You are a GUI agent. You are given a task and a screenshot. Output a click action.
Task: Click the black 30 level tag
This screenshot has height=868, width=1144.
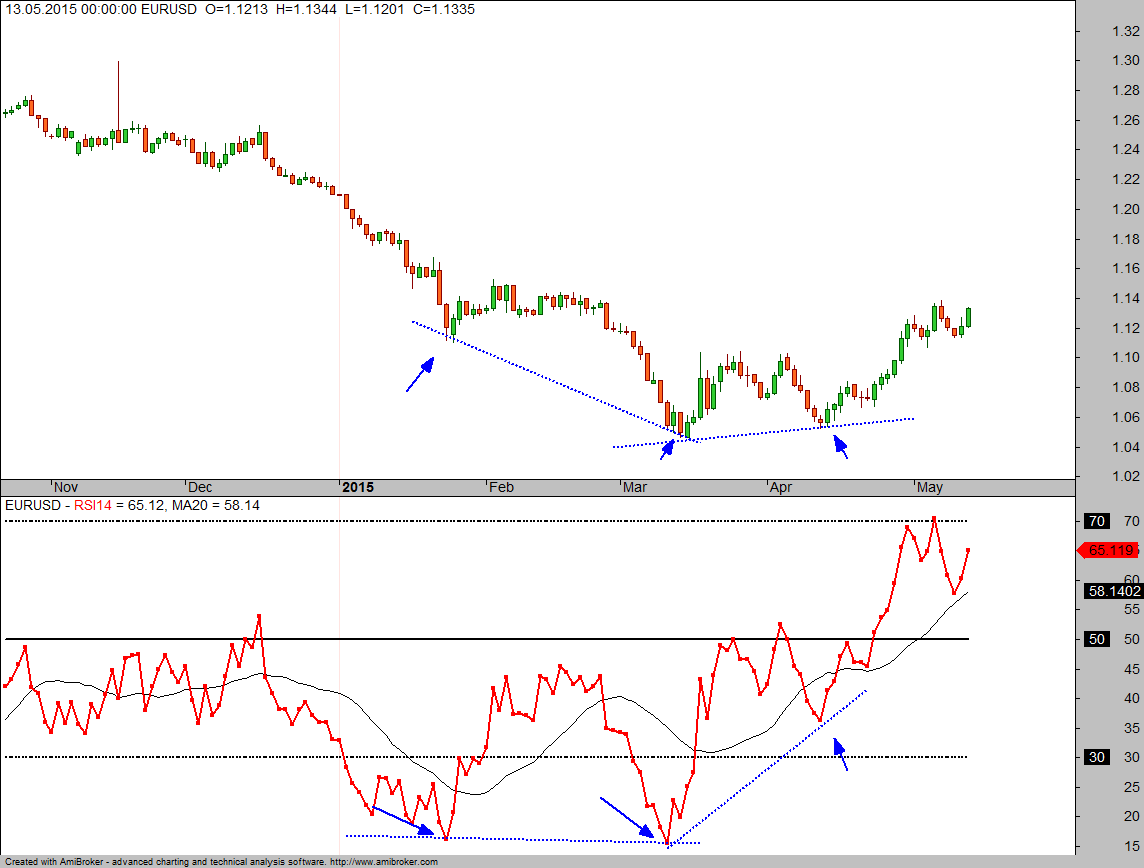[x=1097, y=757]
